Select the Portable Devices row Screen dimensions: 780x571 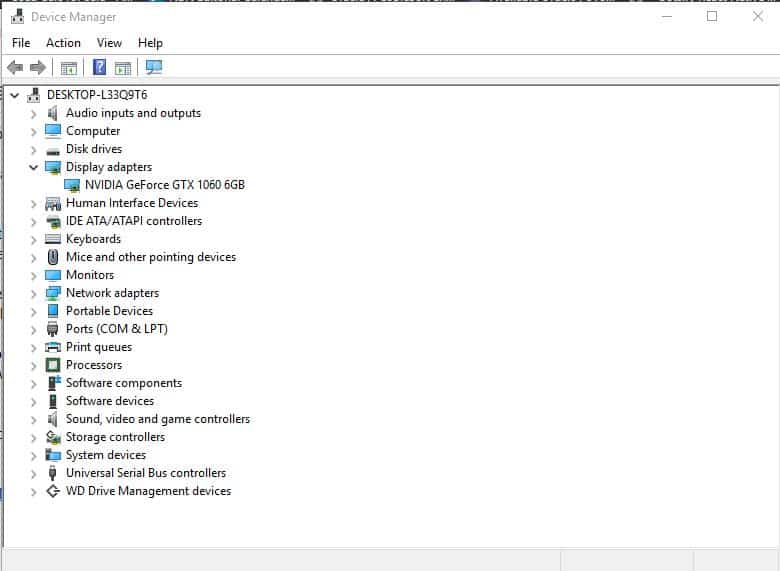(109, 311)
